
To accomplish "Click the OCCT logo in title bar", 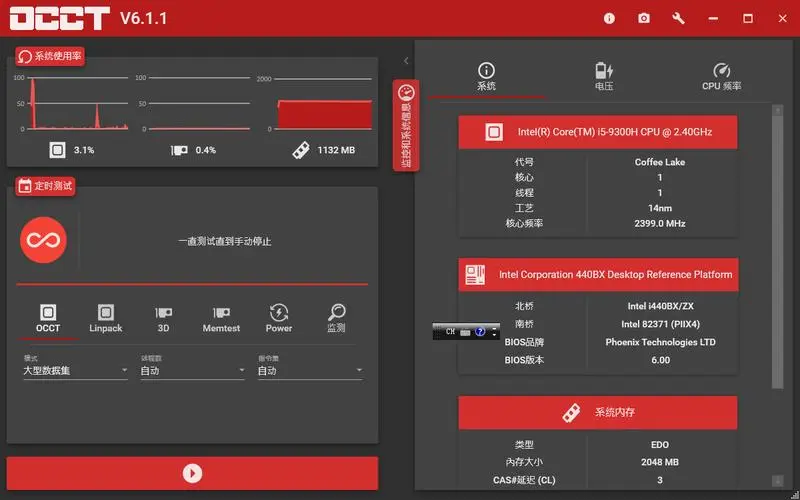I will (60, 19).
